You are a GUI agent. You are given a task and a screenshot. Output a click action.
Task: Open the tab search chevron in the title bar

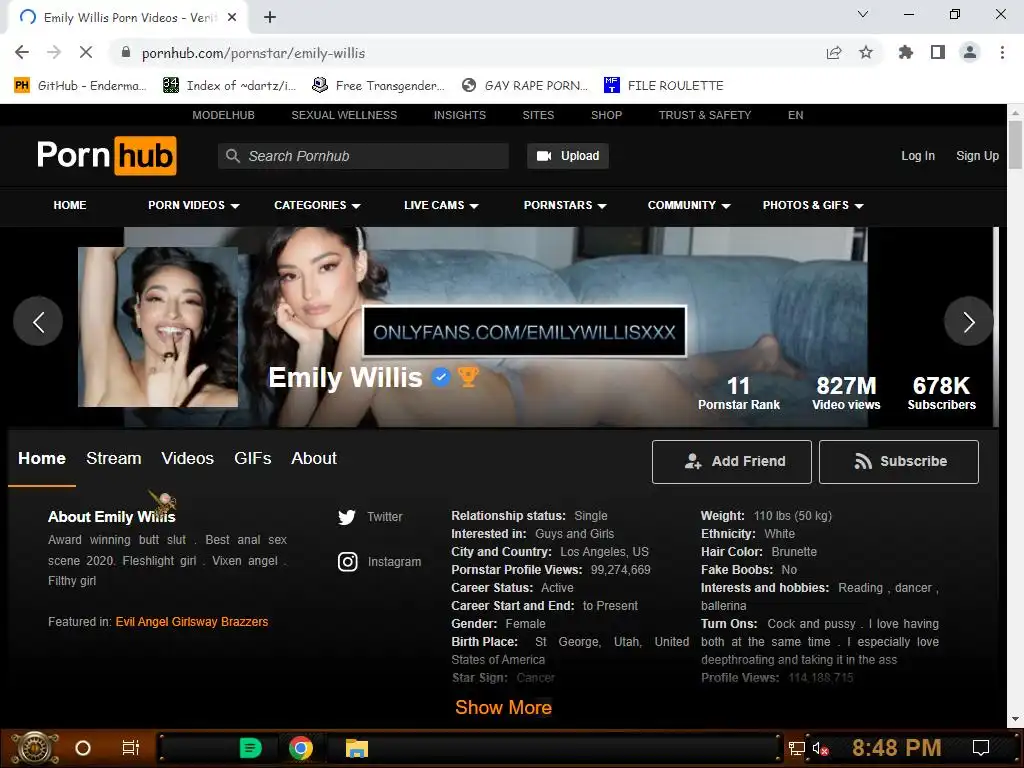click(863, 14)
